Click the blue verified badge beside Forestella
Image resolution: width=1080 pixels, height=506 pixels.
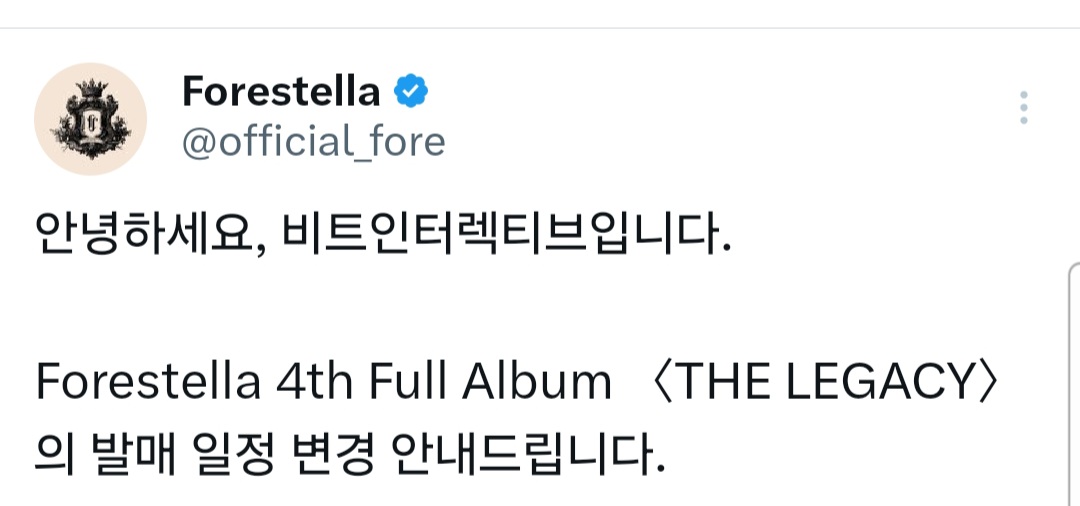pos(411,92)
